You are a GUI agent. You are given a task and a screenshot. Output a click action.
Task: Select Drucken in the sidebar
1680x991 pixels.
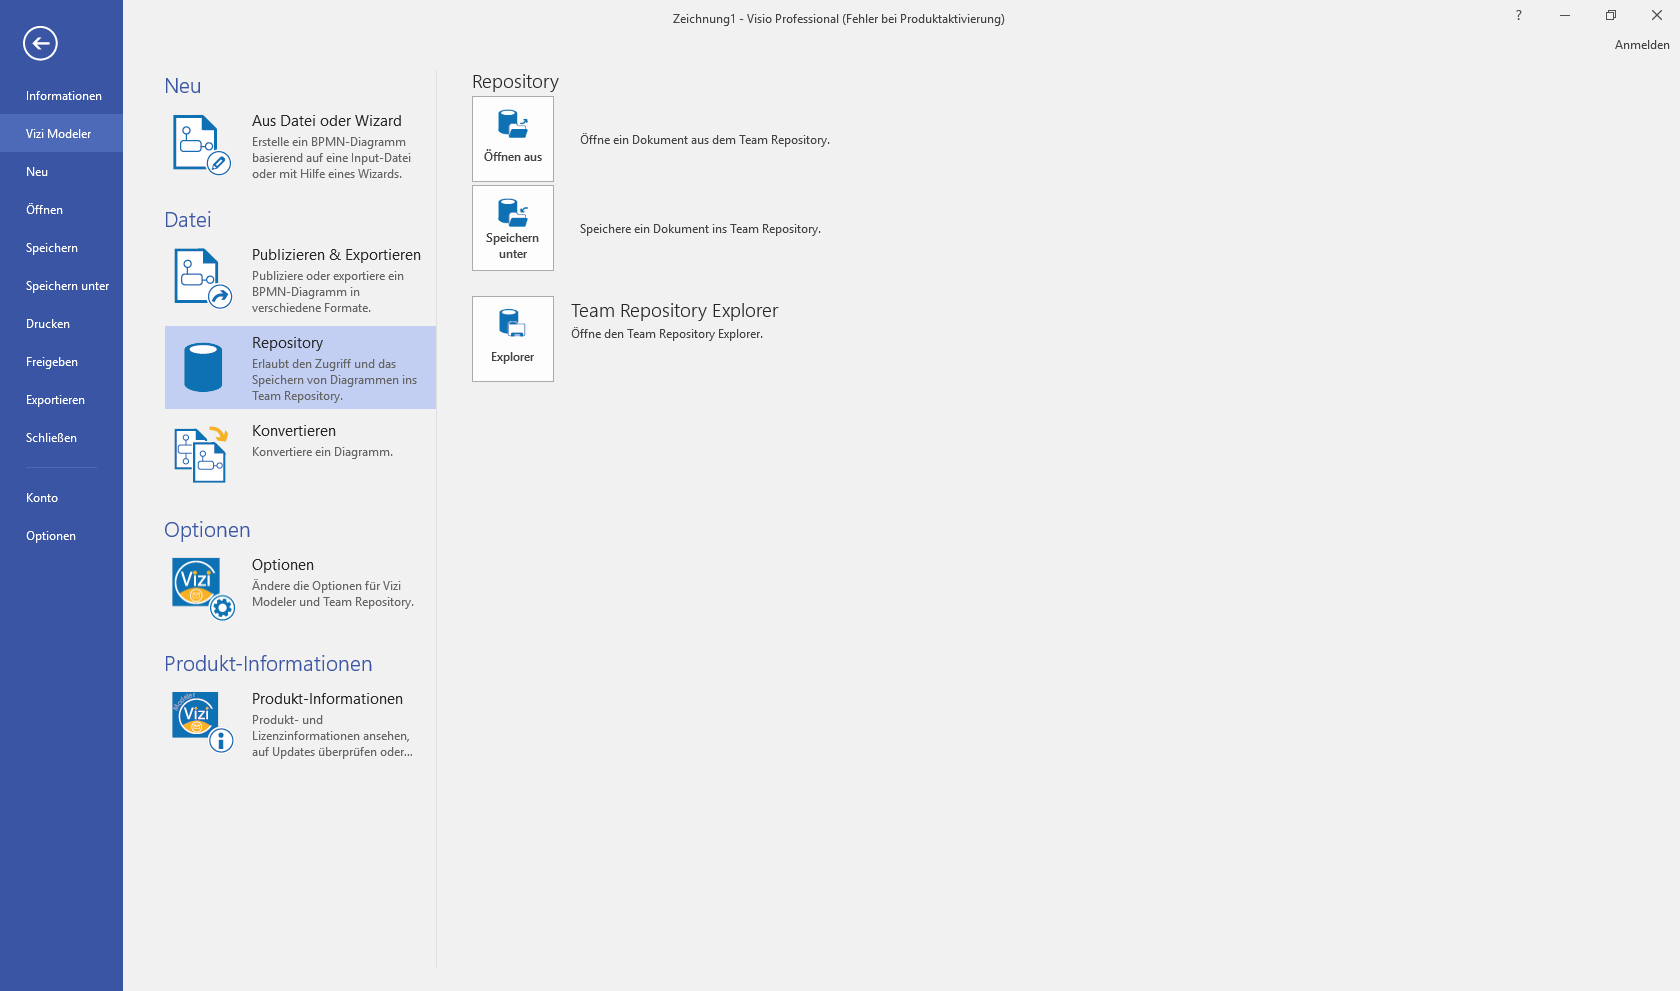tap(62, 324)
